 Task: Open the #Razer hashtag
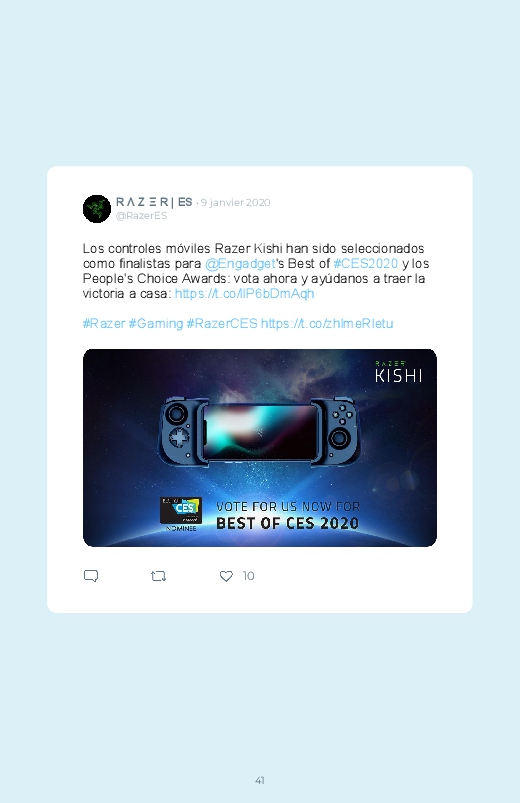click(x=104, y=324)
